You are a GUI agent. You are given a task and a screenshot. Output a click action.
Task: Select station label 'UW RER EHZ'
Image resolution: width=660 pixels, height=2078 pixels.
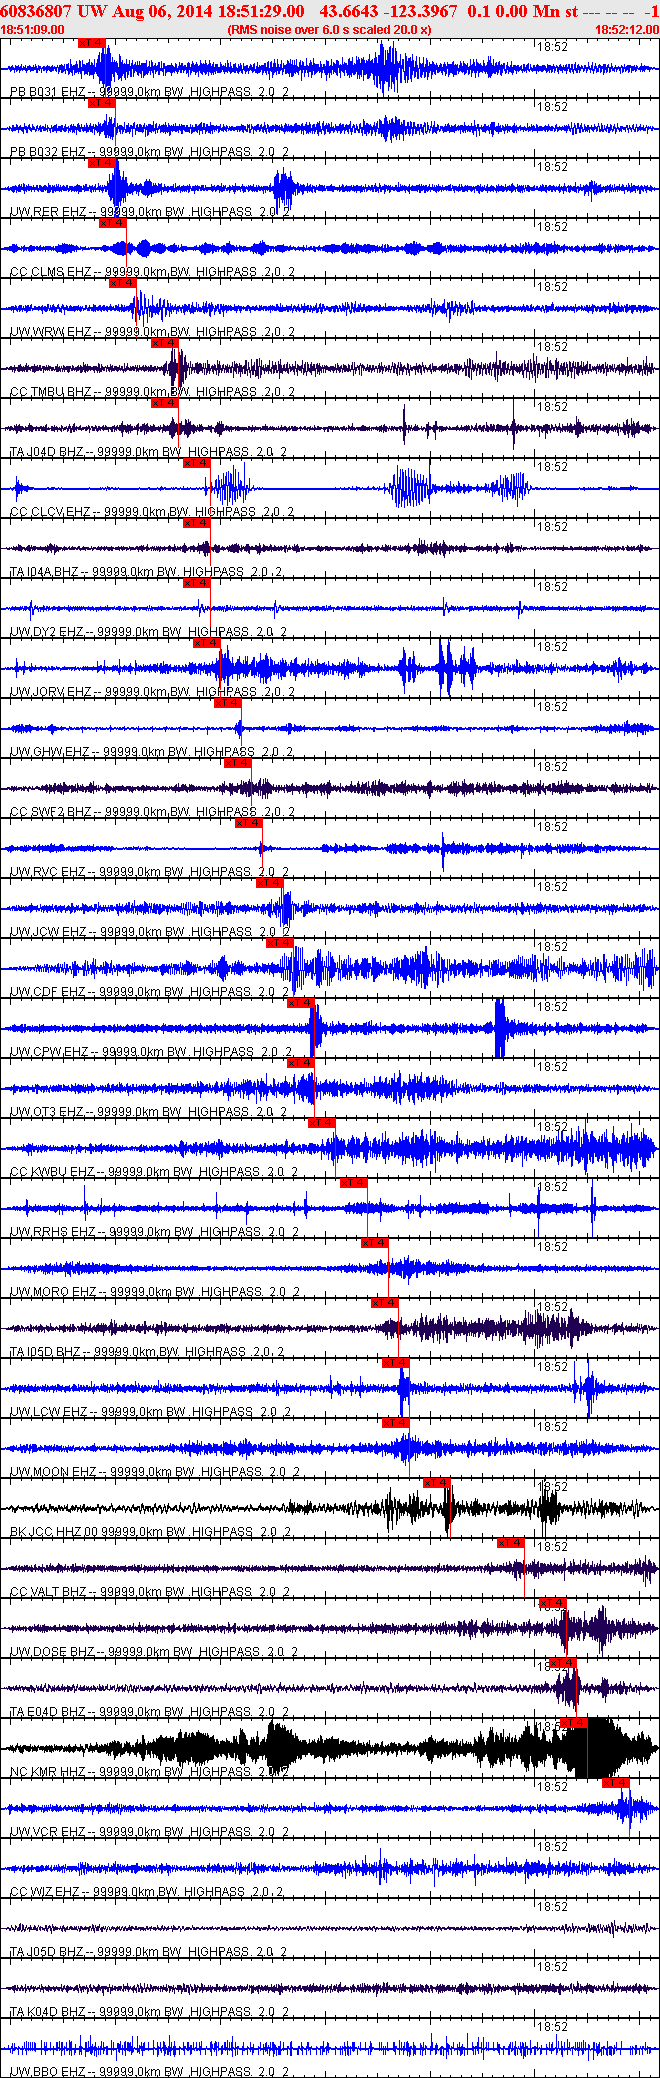click(48, 212)
